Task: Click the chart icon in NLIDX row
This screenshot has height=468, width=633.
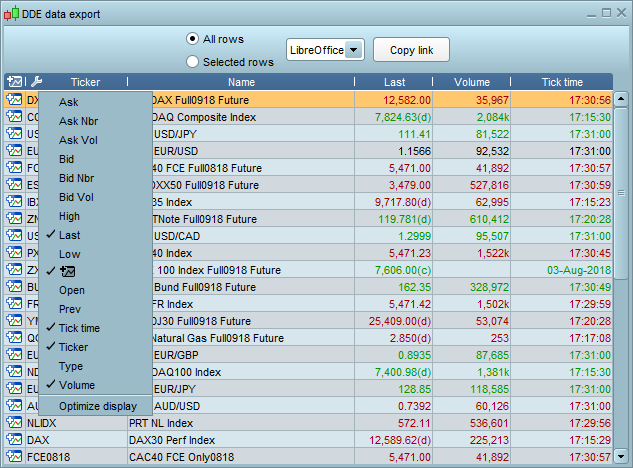Action: point(14,423)
